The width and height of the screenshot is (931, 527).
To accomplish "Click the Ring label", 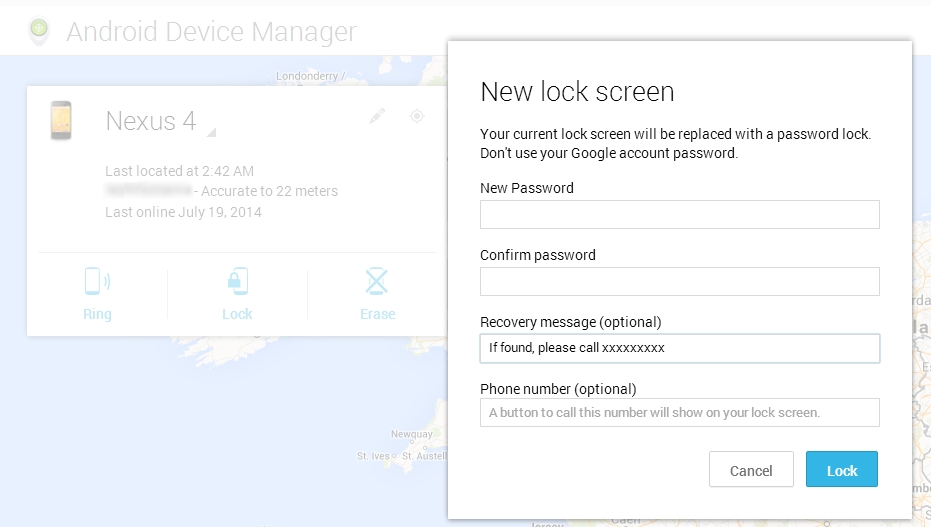I will point(97,314).
